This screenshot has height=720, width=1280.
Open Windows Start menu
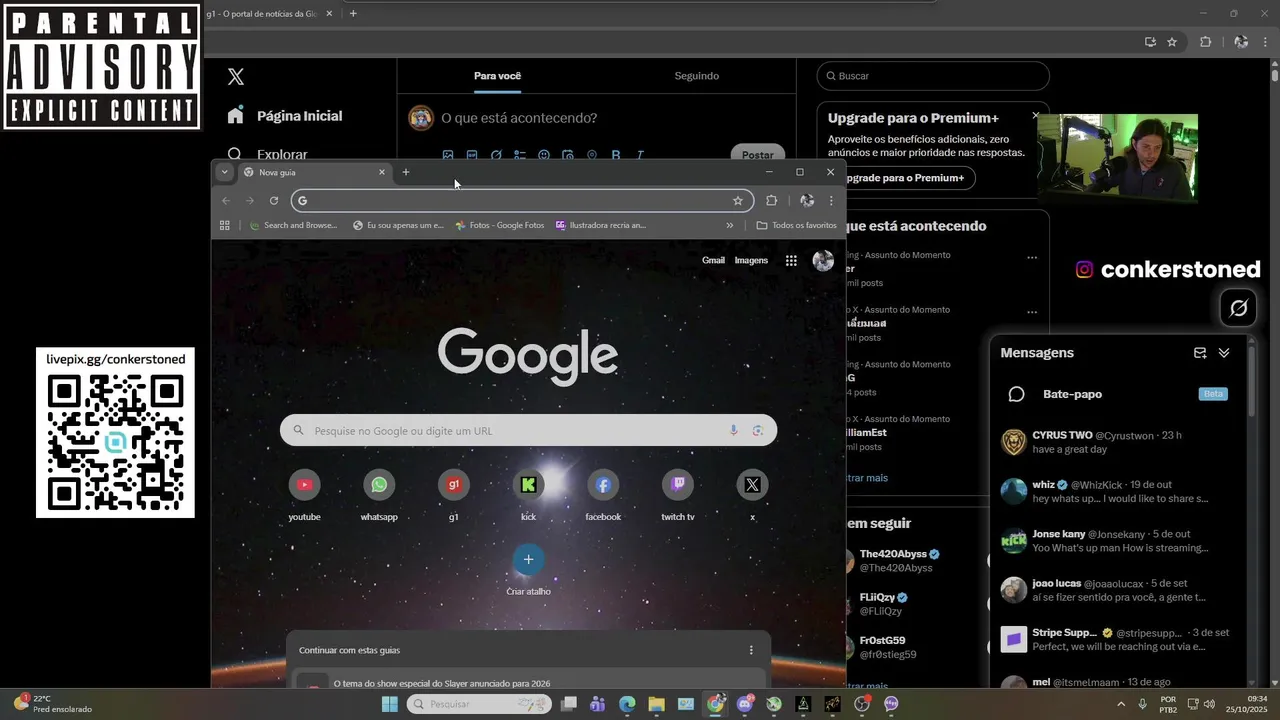389,704
